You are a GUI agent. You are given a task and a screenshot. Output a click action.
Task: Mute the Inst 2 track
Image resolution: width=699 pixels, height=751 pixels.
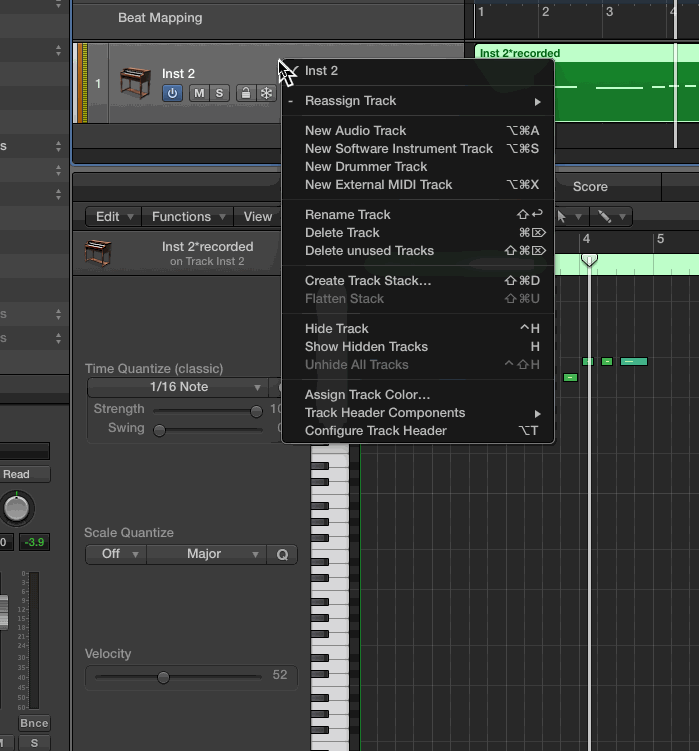coord(199,93)
